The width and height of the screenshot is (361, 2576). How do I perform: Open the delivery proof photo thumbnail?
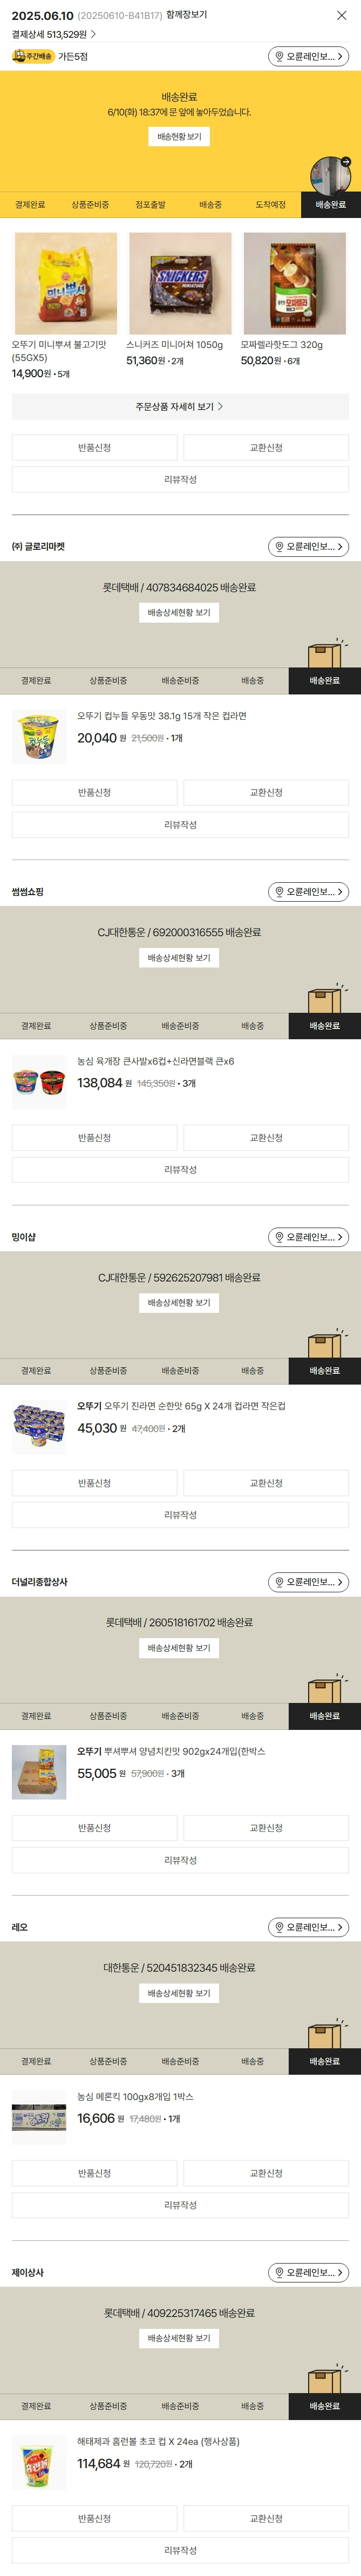[x=330, y=176]
